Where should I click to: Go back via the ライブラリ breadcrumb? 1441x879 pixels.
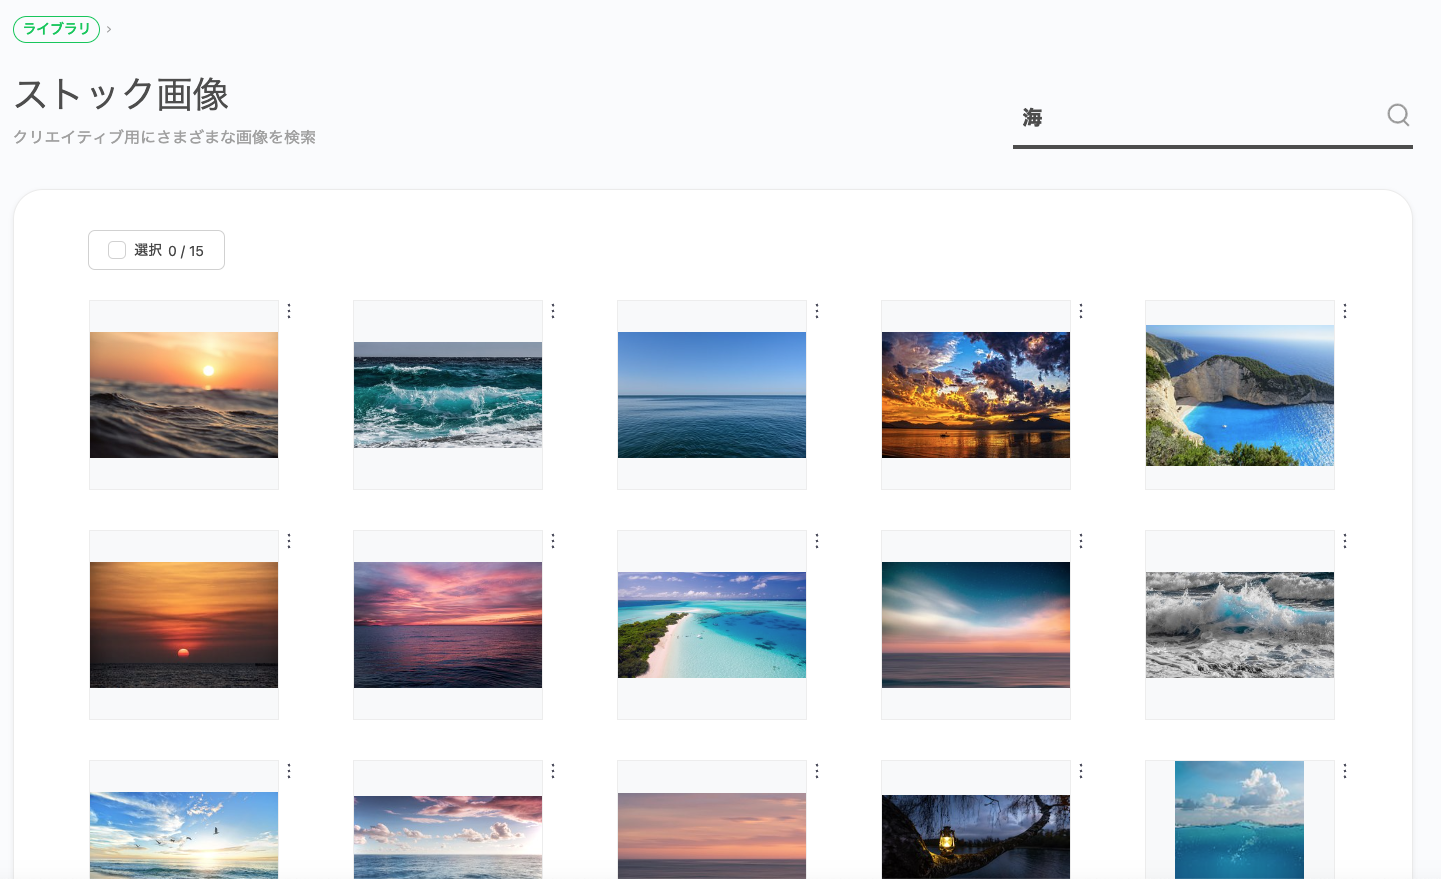(x=57, y=29)
